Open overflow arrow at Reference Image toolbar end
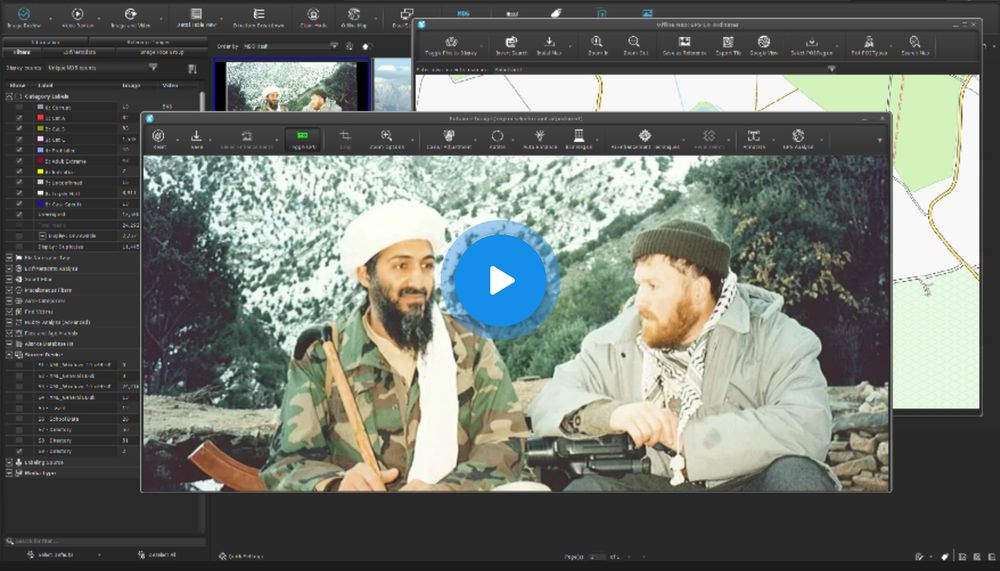1000x571 pixels. pos(879,140)
